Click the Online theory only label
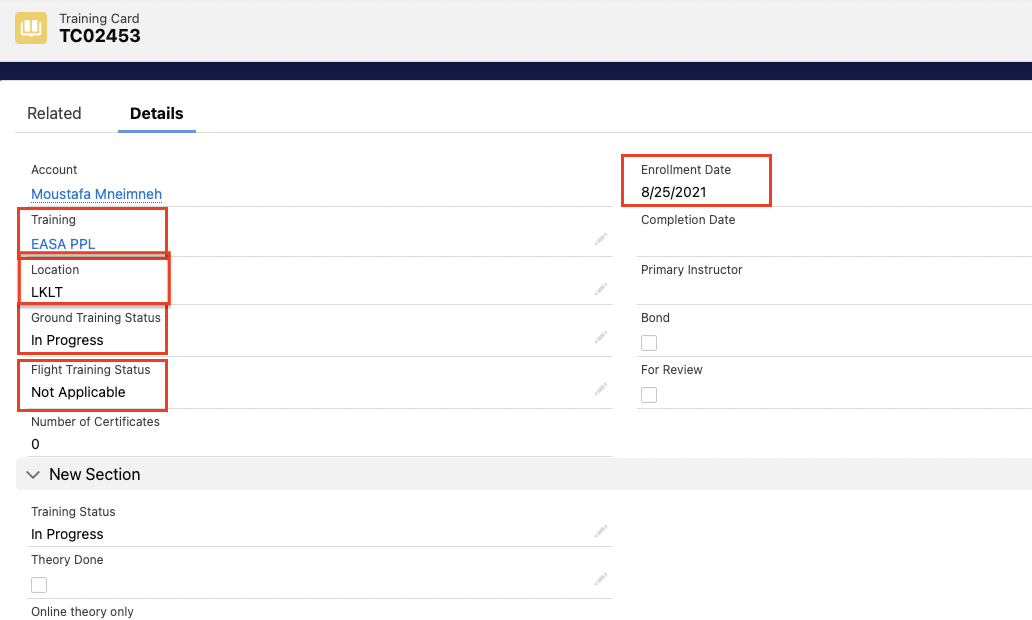This screenshot has height=620, width=1032. point(82,611)
